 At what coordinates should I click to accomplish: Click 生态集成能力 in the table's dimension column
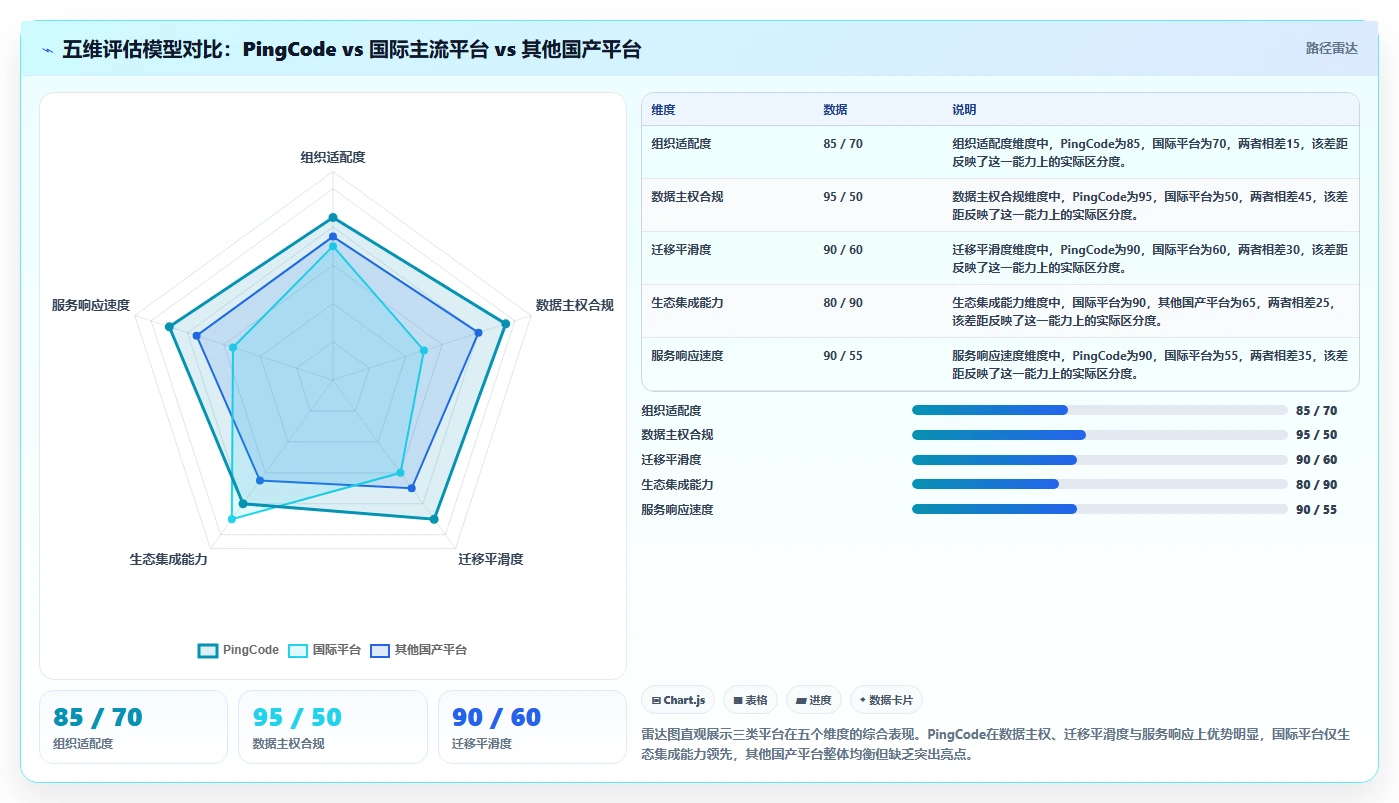(x=687, y=303)
